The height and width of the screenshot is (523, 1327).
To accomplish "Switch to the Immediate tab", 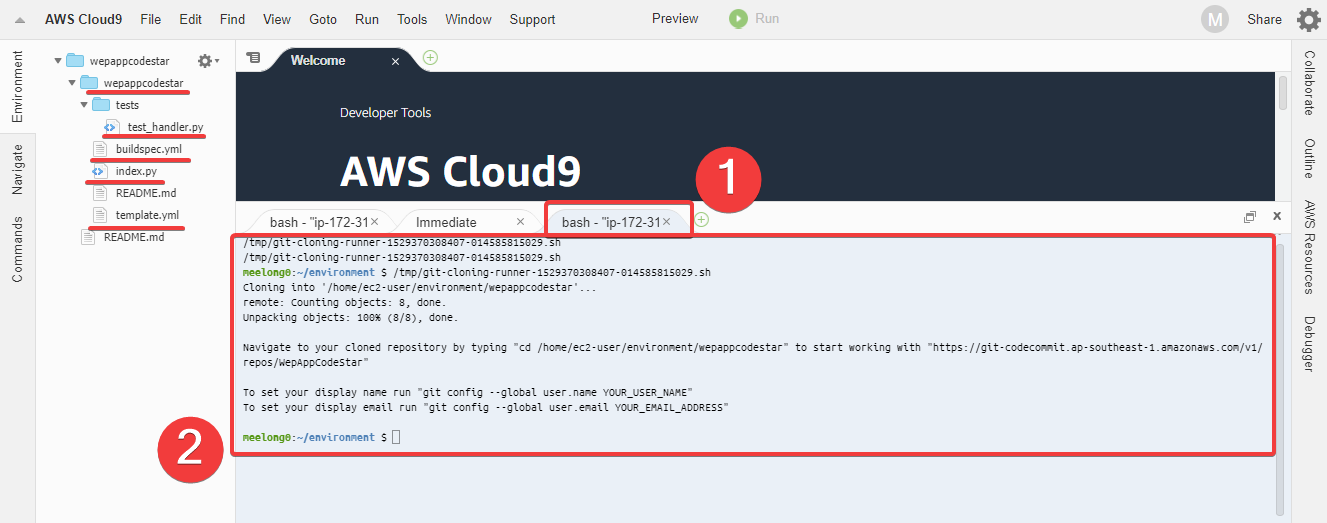I will (446, 222).
